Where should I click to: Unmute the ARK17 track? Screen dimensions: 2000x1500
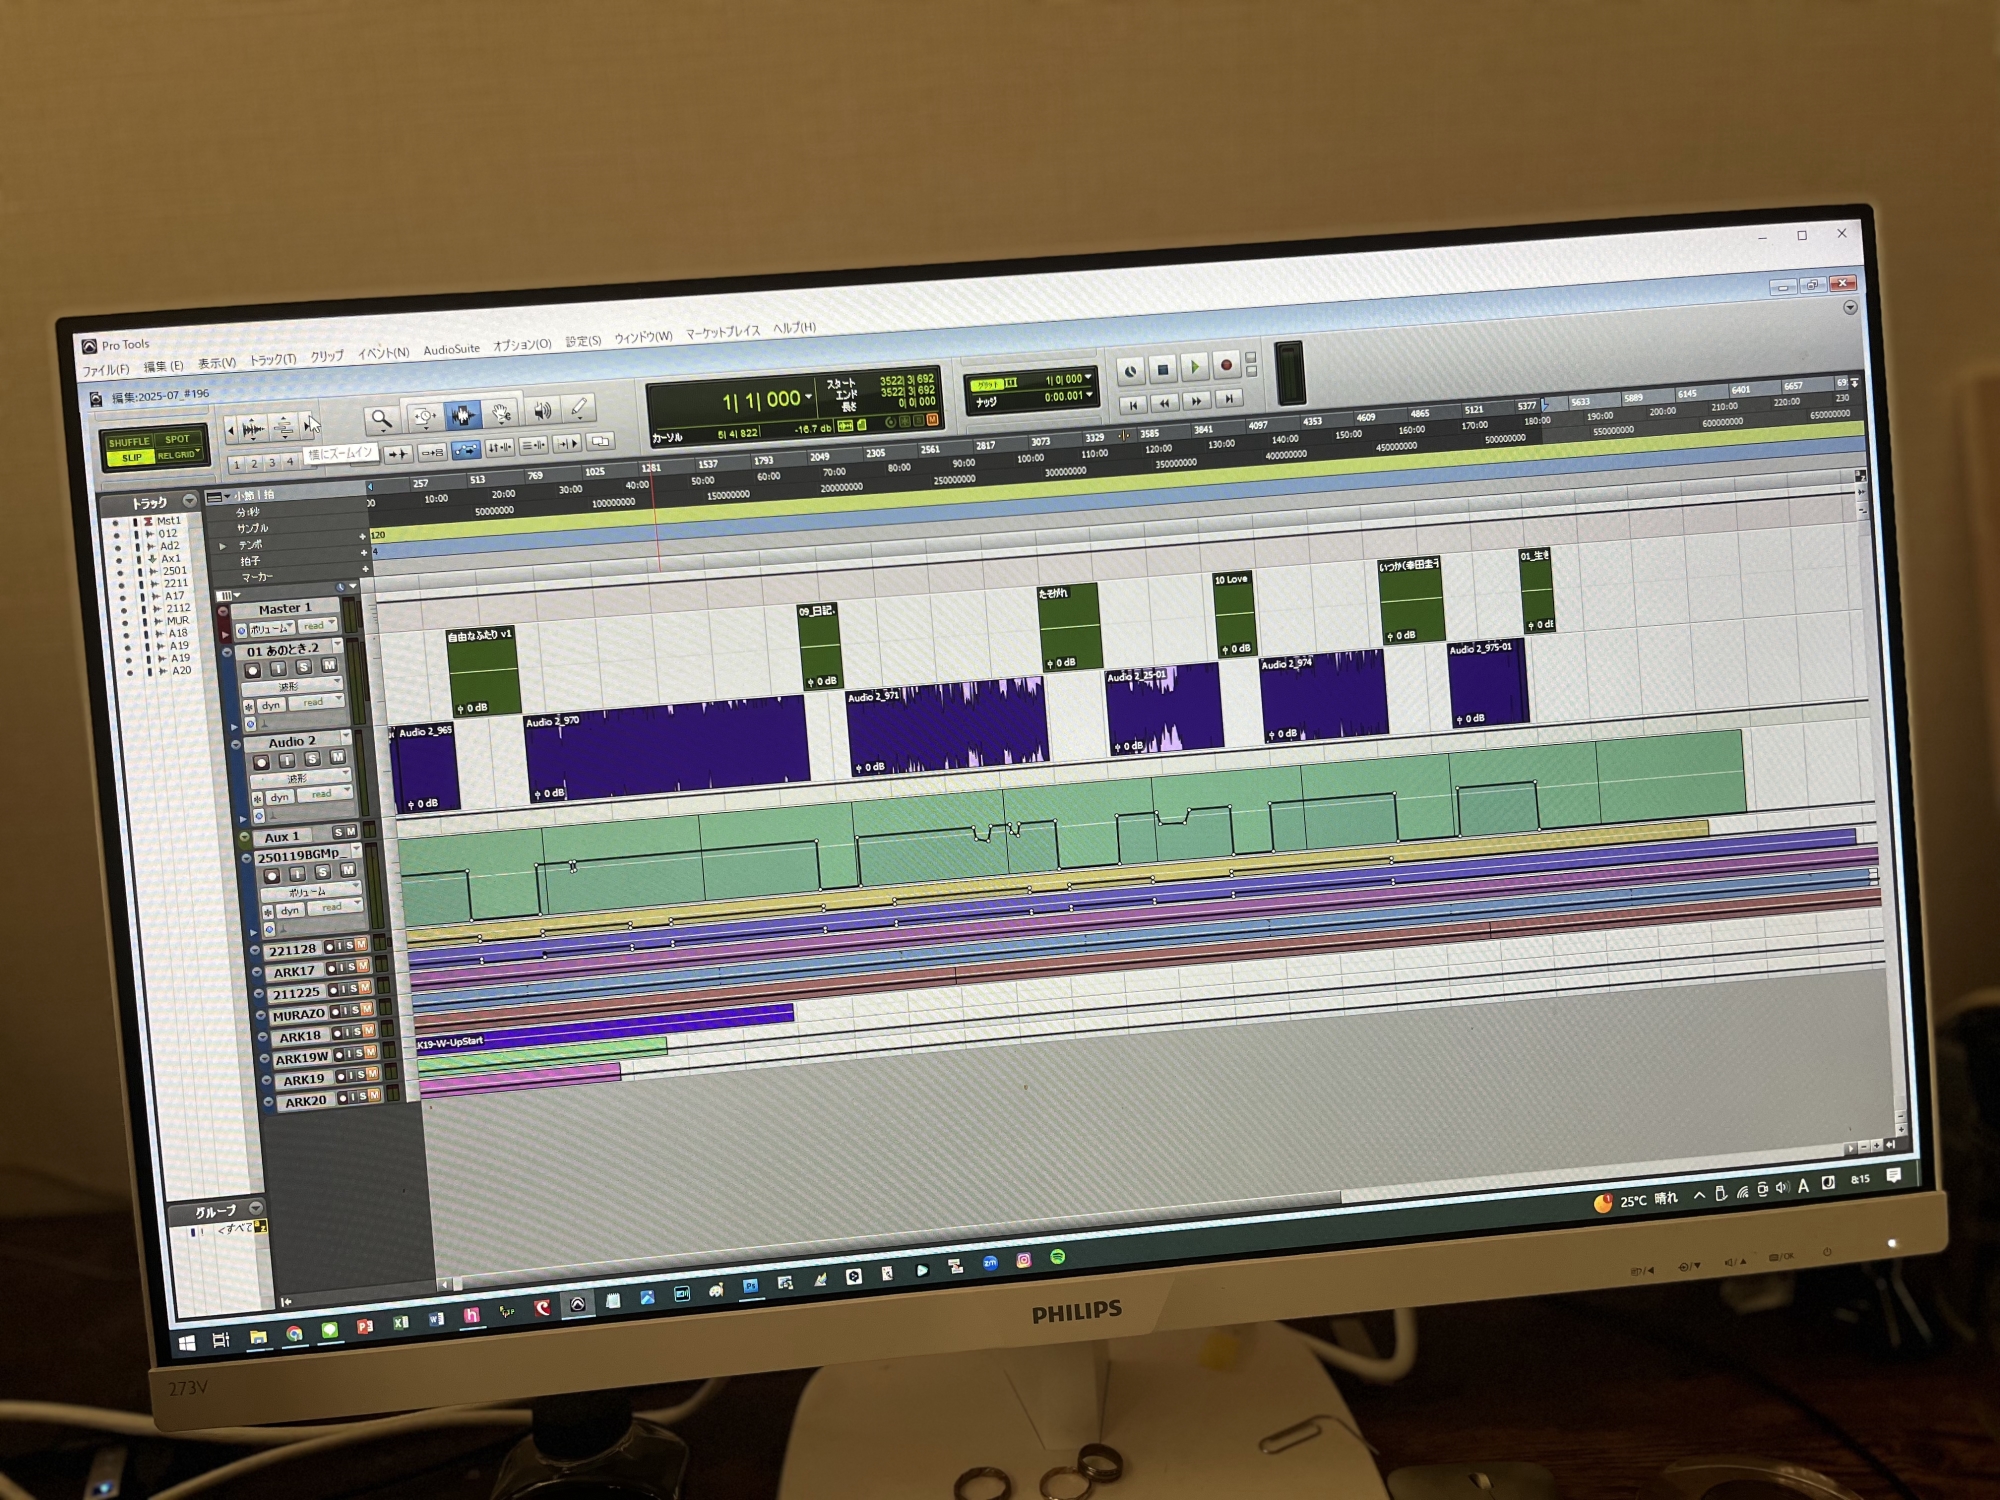coord(363,966)
